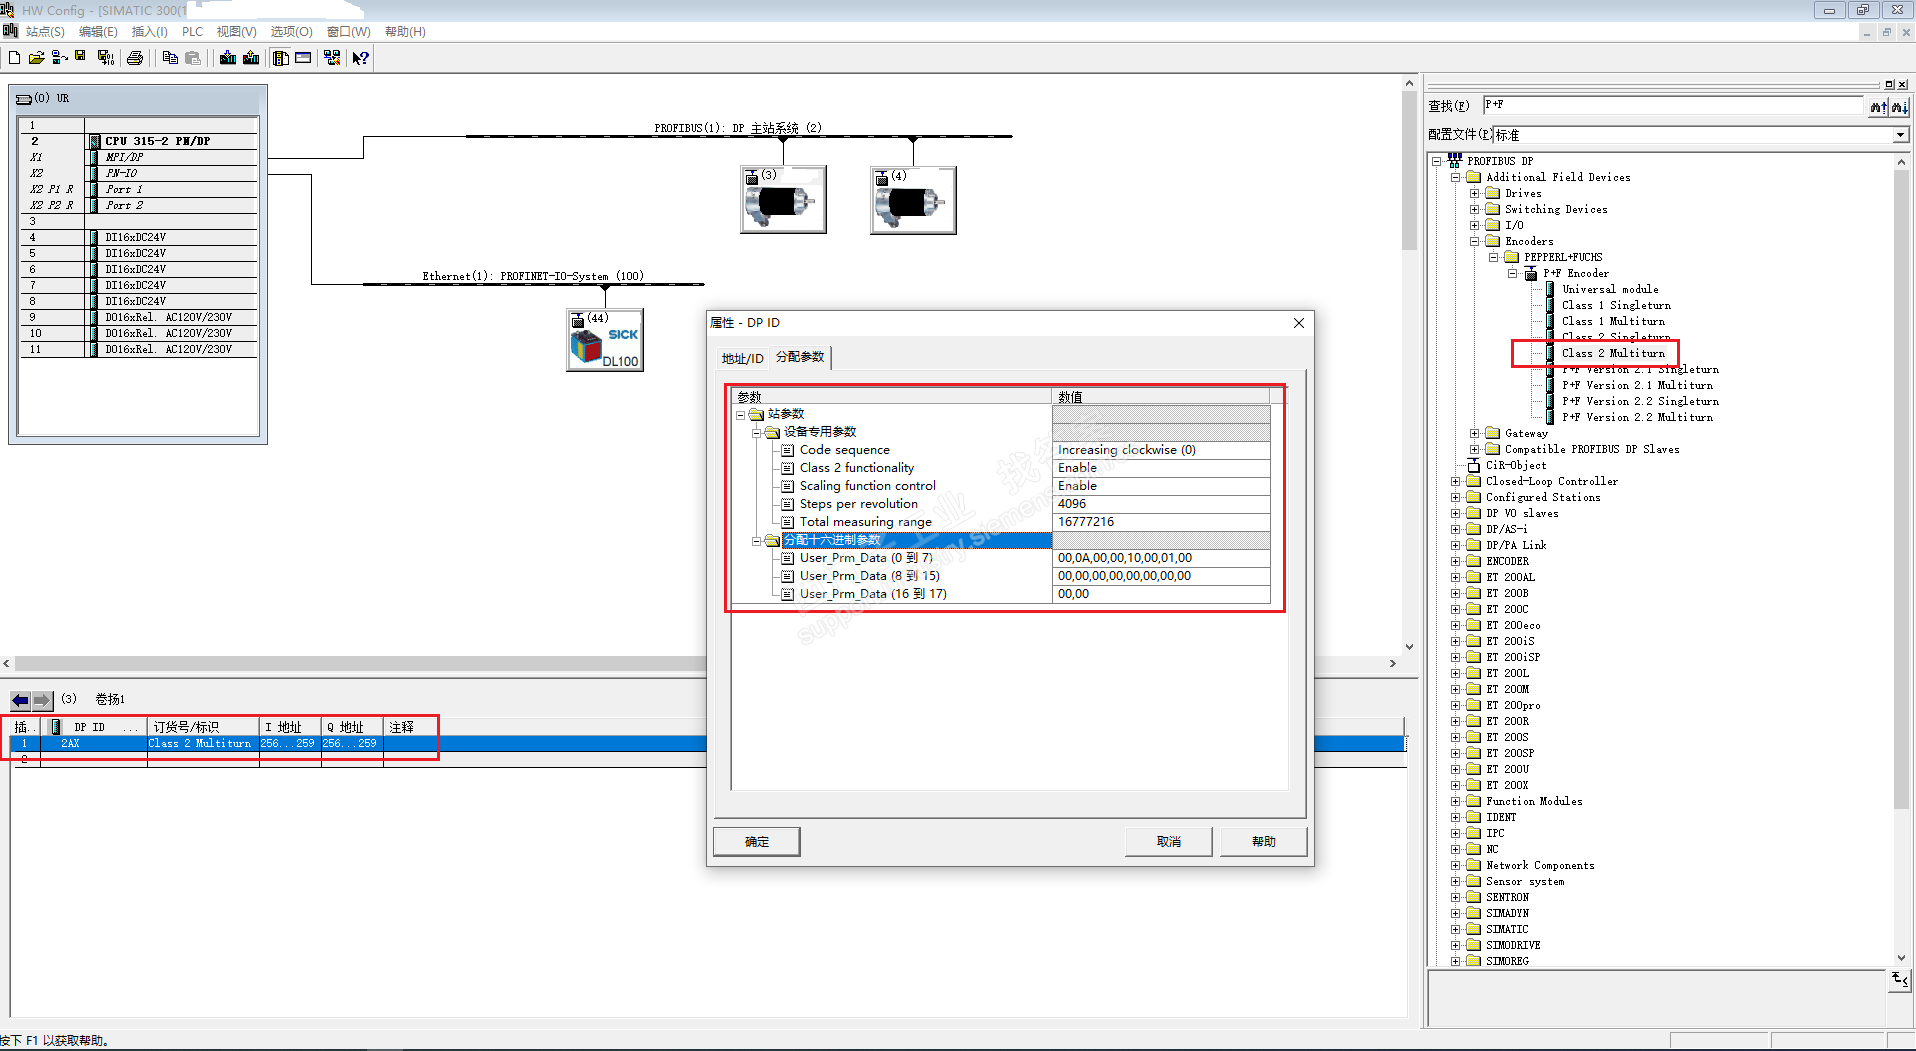
Task: Click the Total measuring range value 16777216
Action: point(1161,522)
